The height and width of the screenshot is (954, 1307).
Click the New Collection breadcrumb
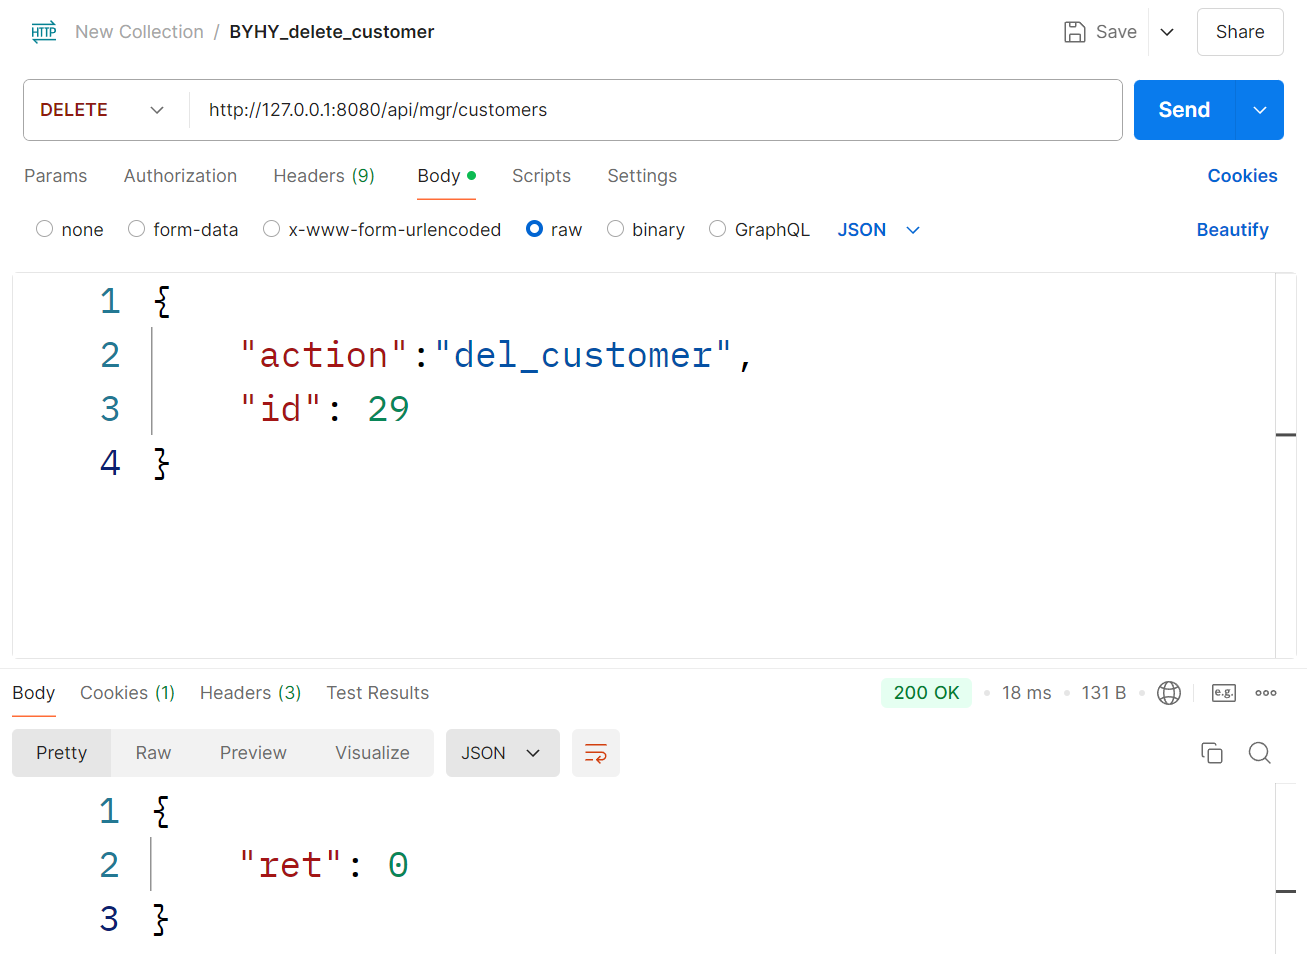coord(139,32)
